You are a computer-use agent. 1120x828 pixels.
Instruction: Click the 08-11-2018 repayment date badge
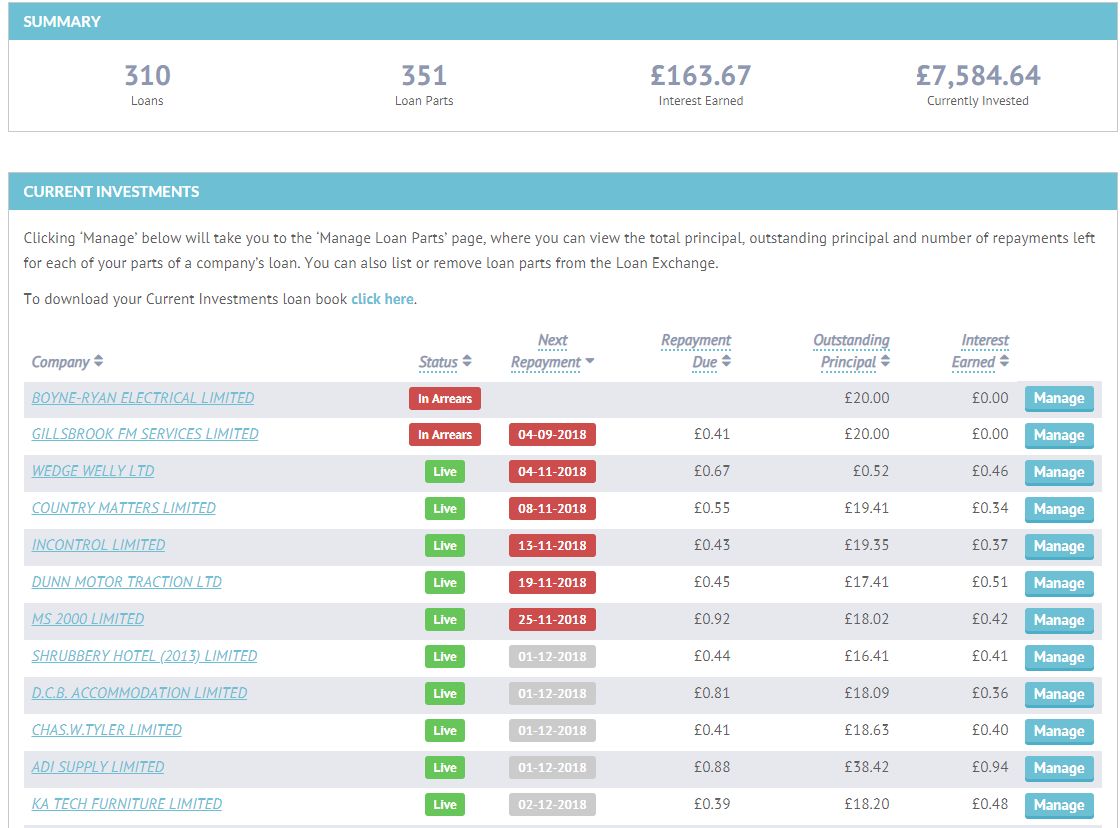(552, 509)
